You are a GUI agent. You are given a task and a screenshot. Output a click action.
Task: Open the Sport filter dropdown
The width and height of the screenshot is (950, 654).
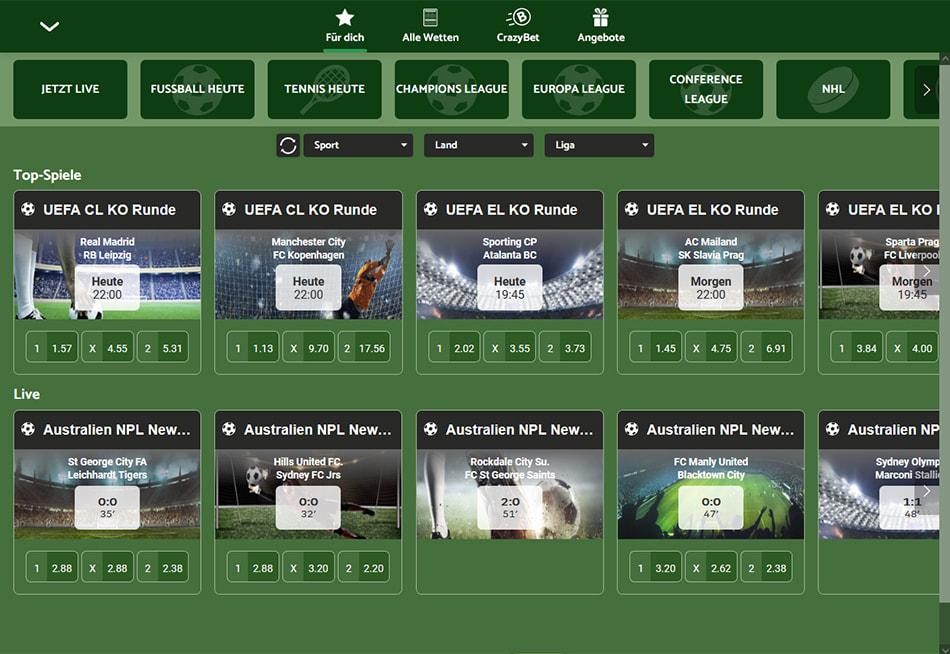coord(358,145)
